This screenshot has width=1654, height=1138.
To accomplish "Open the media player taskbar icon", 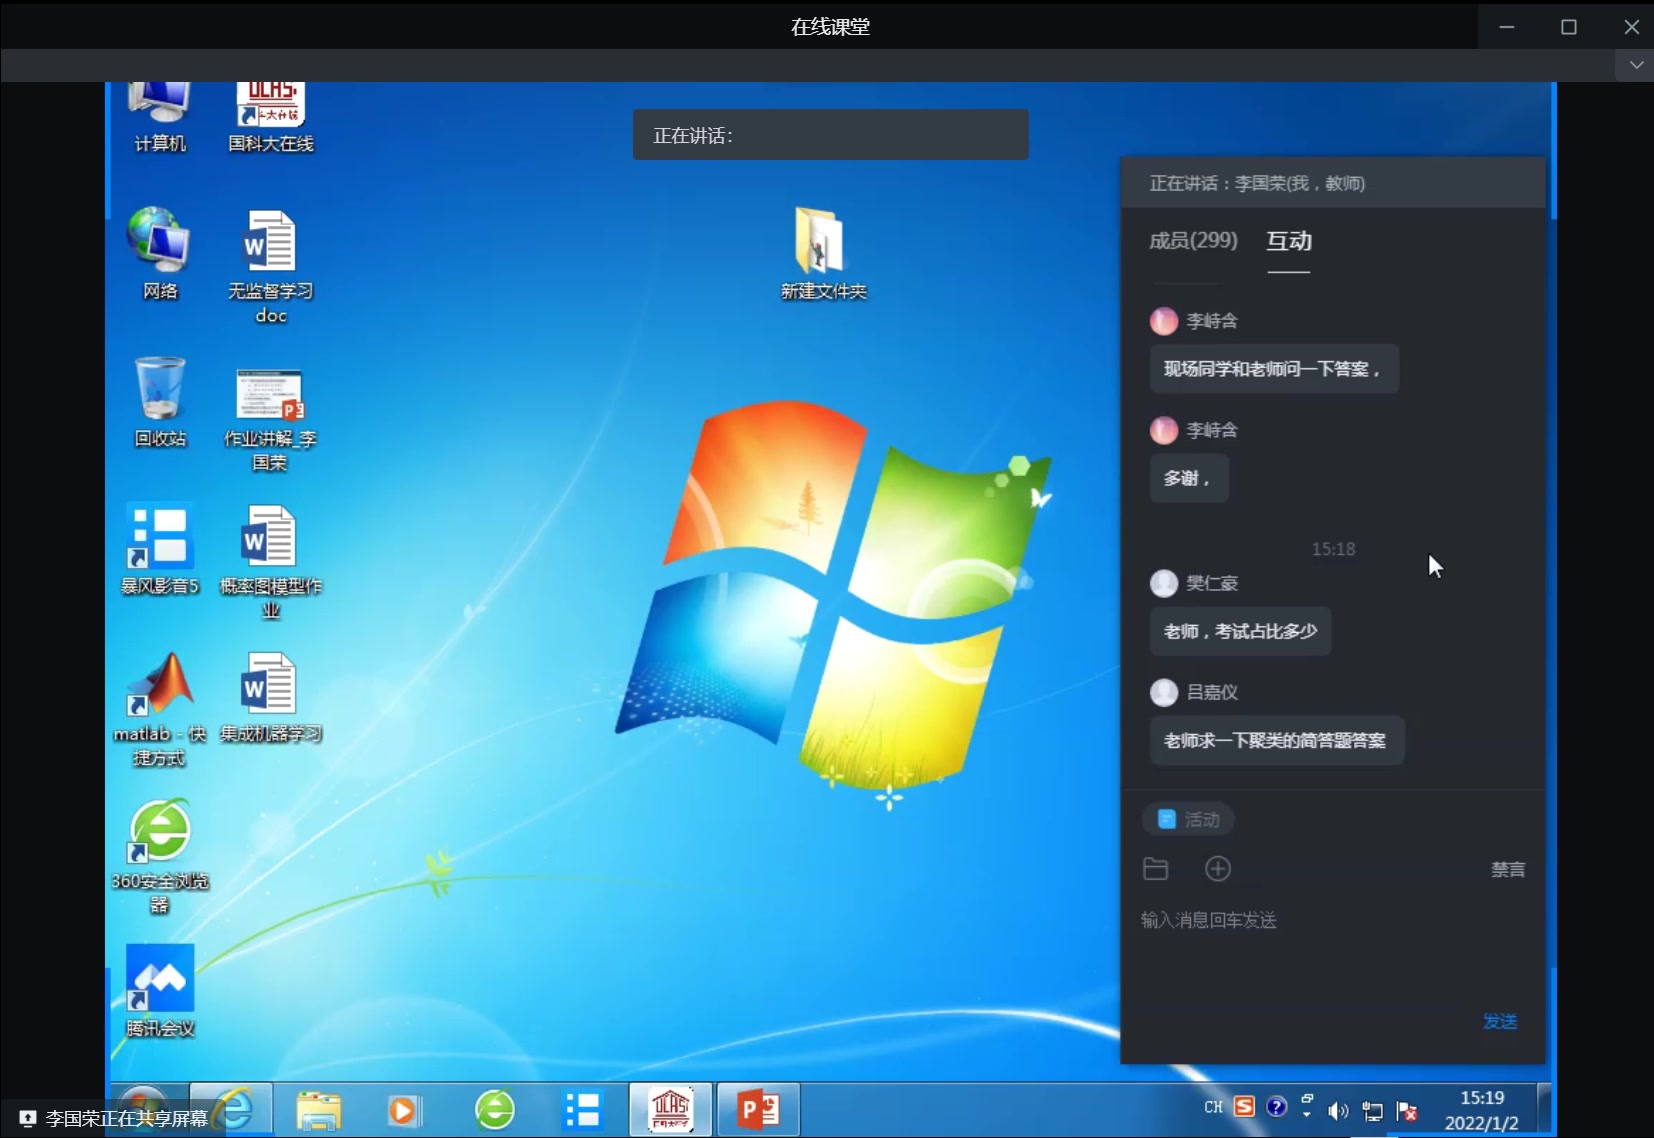I will point(403,1110).
